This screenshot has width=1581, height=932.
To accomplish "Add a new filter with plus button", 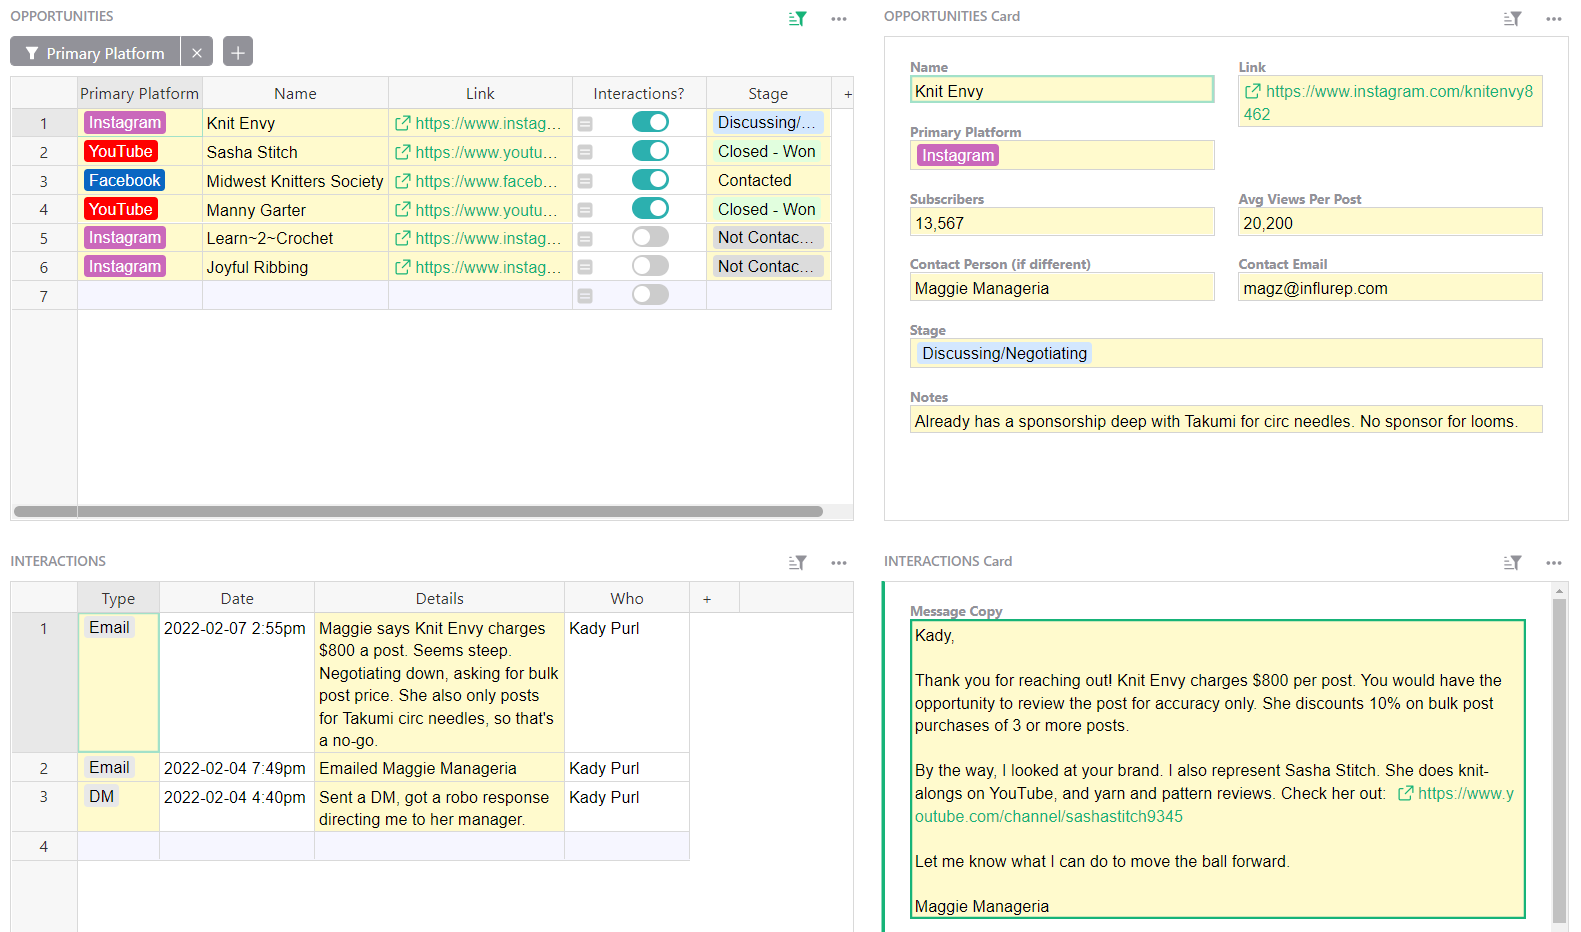I will click(x=238, y=52).
